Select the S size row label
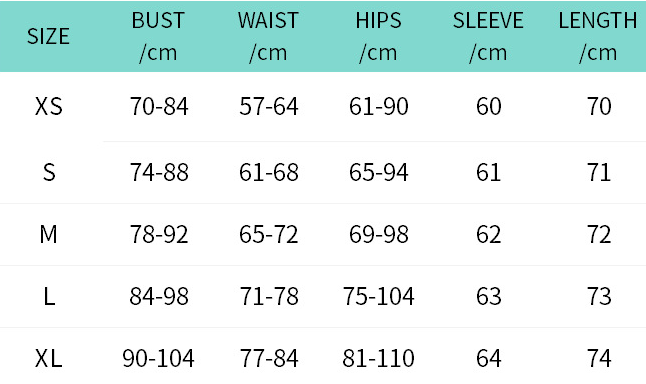The image size is (646, 384). click(49, 172)
